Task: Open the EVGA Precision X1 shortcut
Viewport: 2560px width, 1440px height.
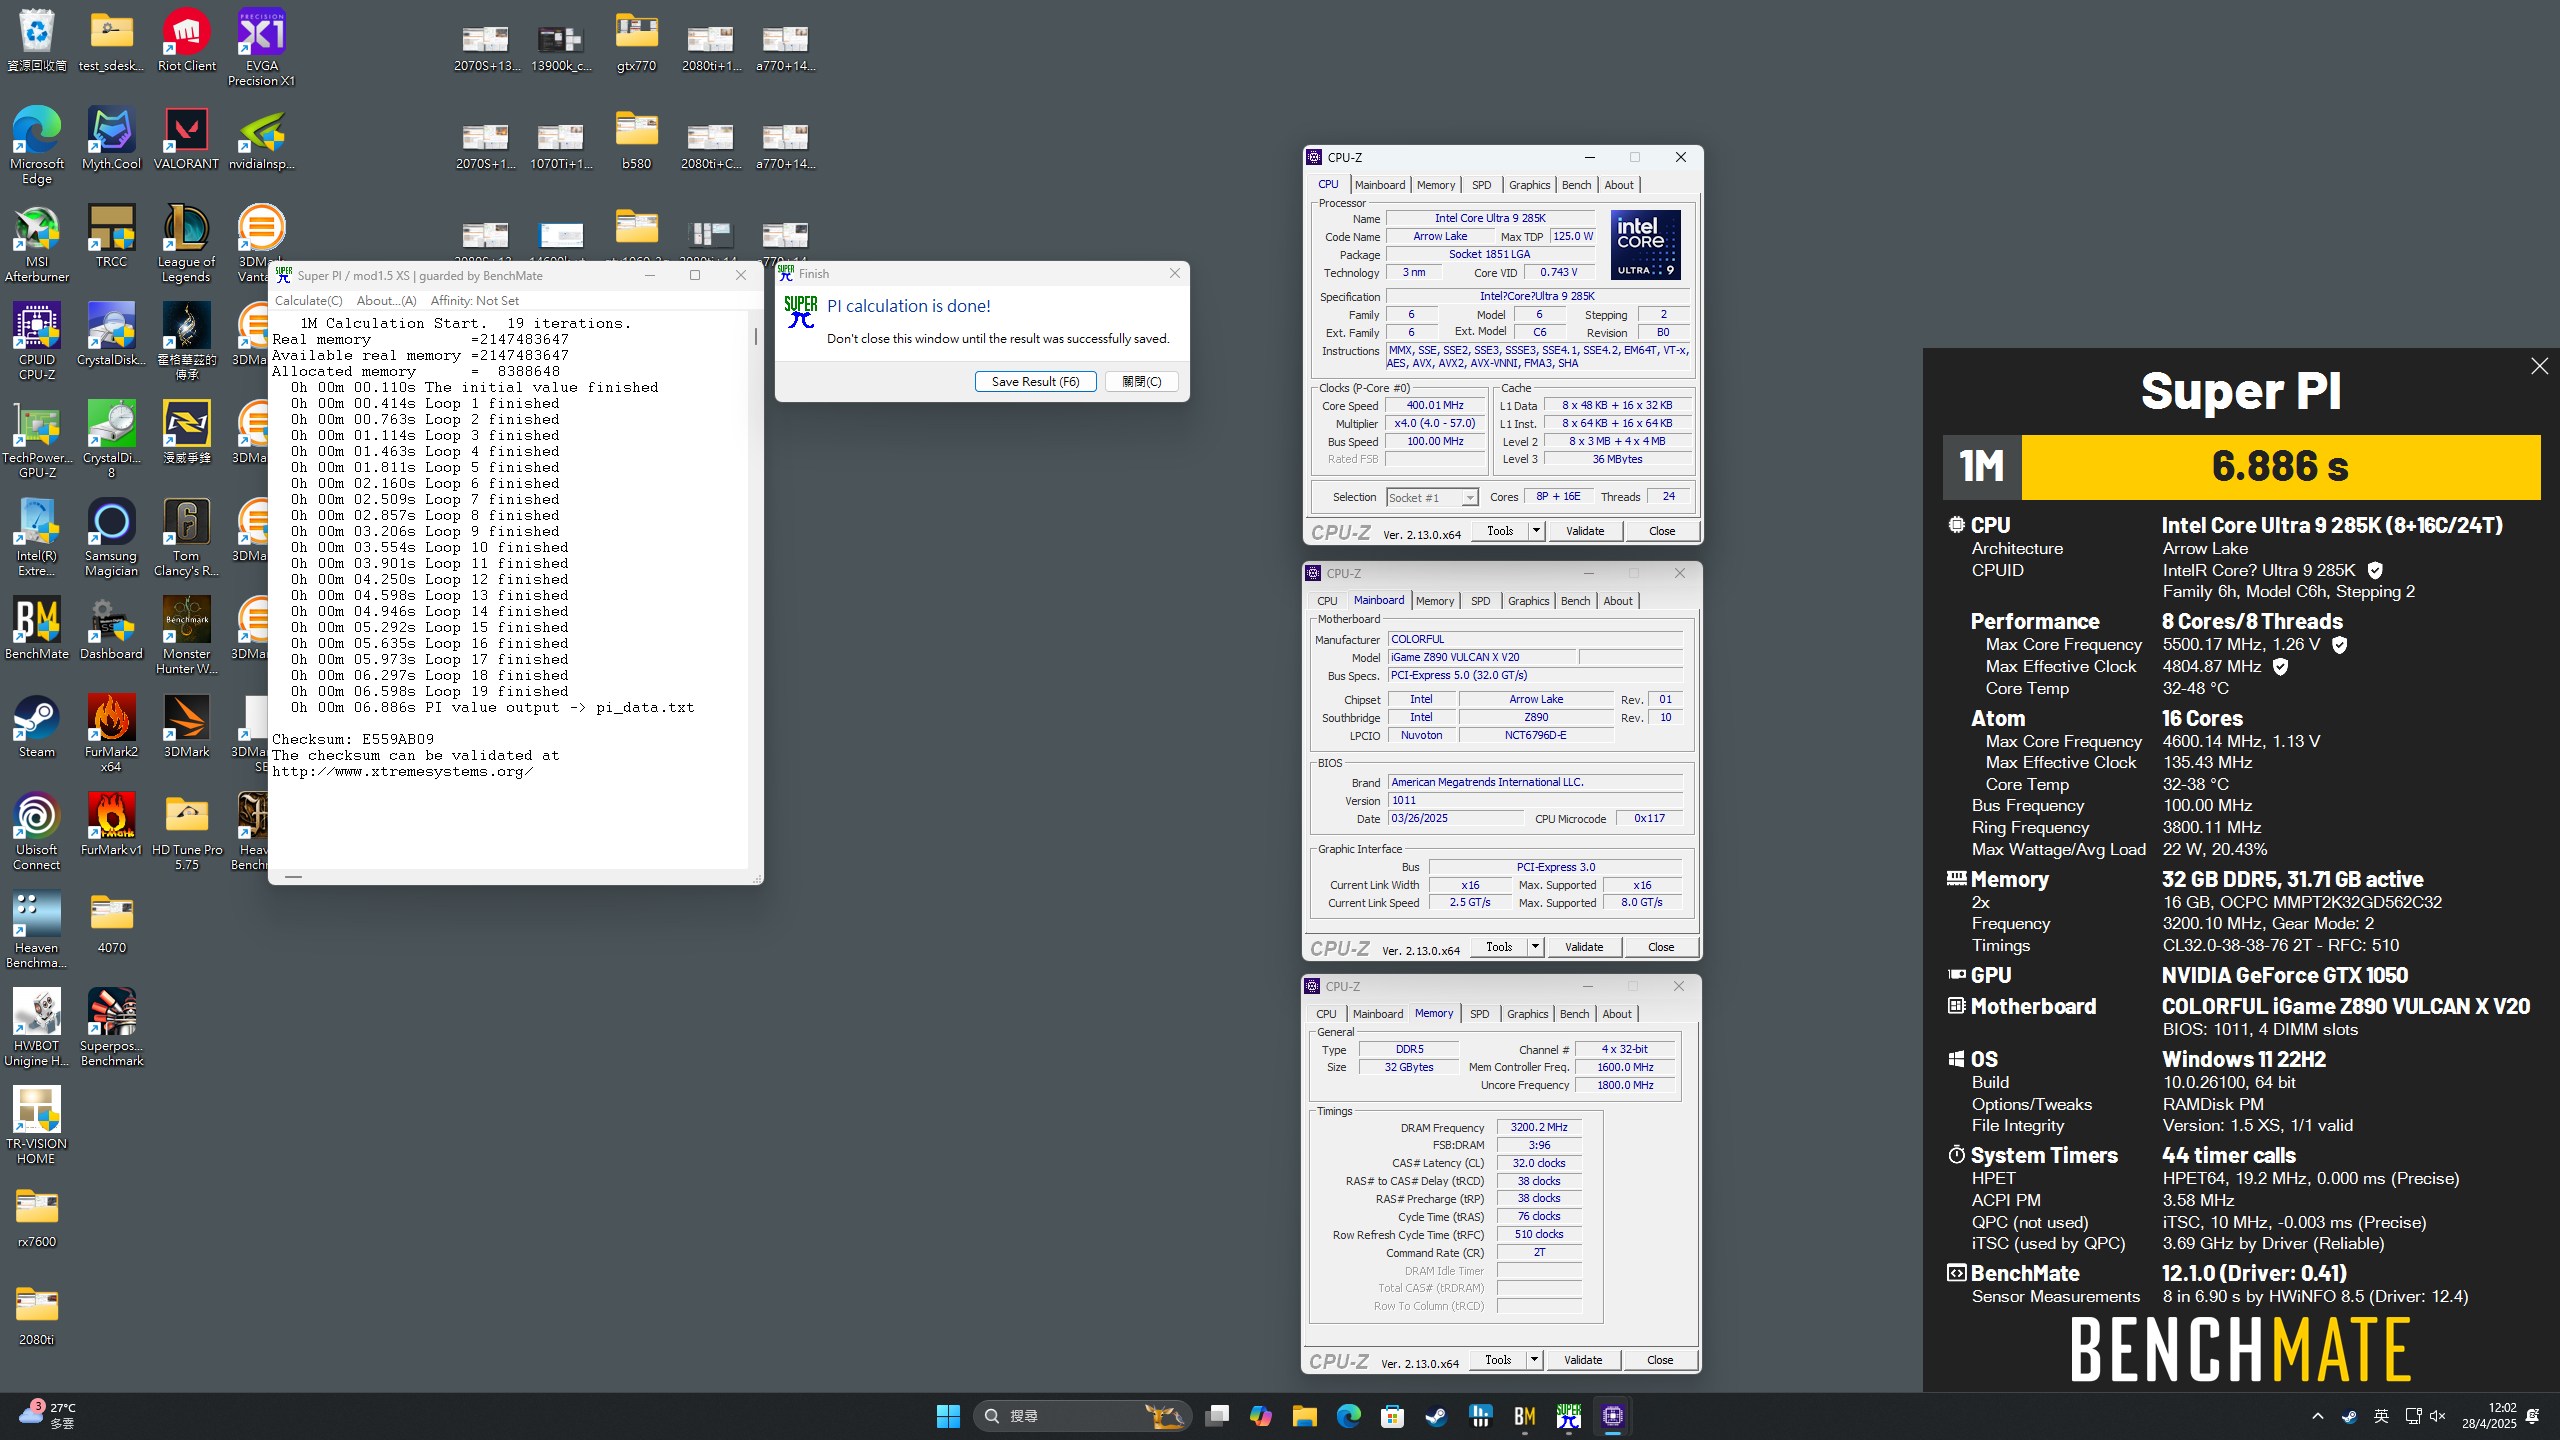Action: 262,47
